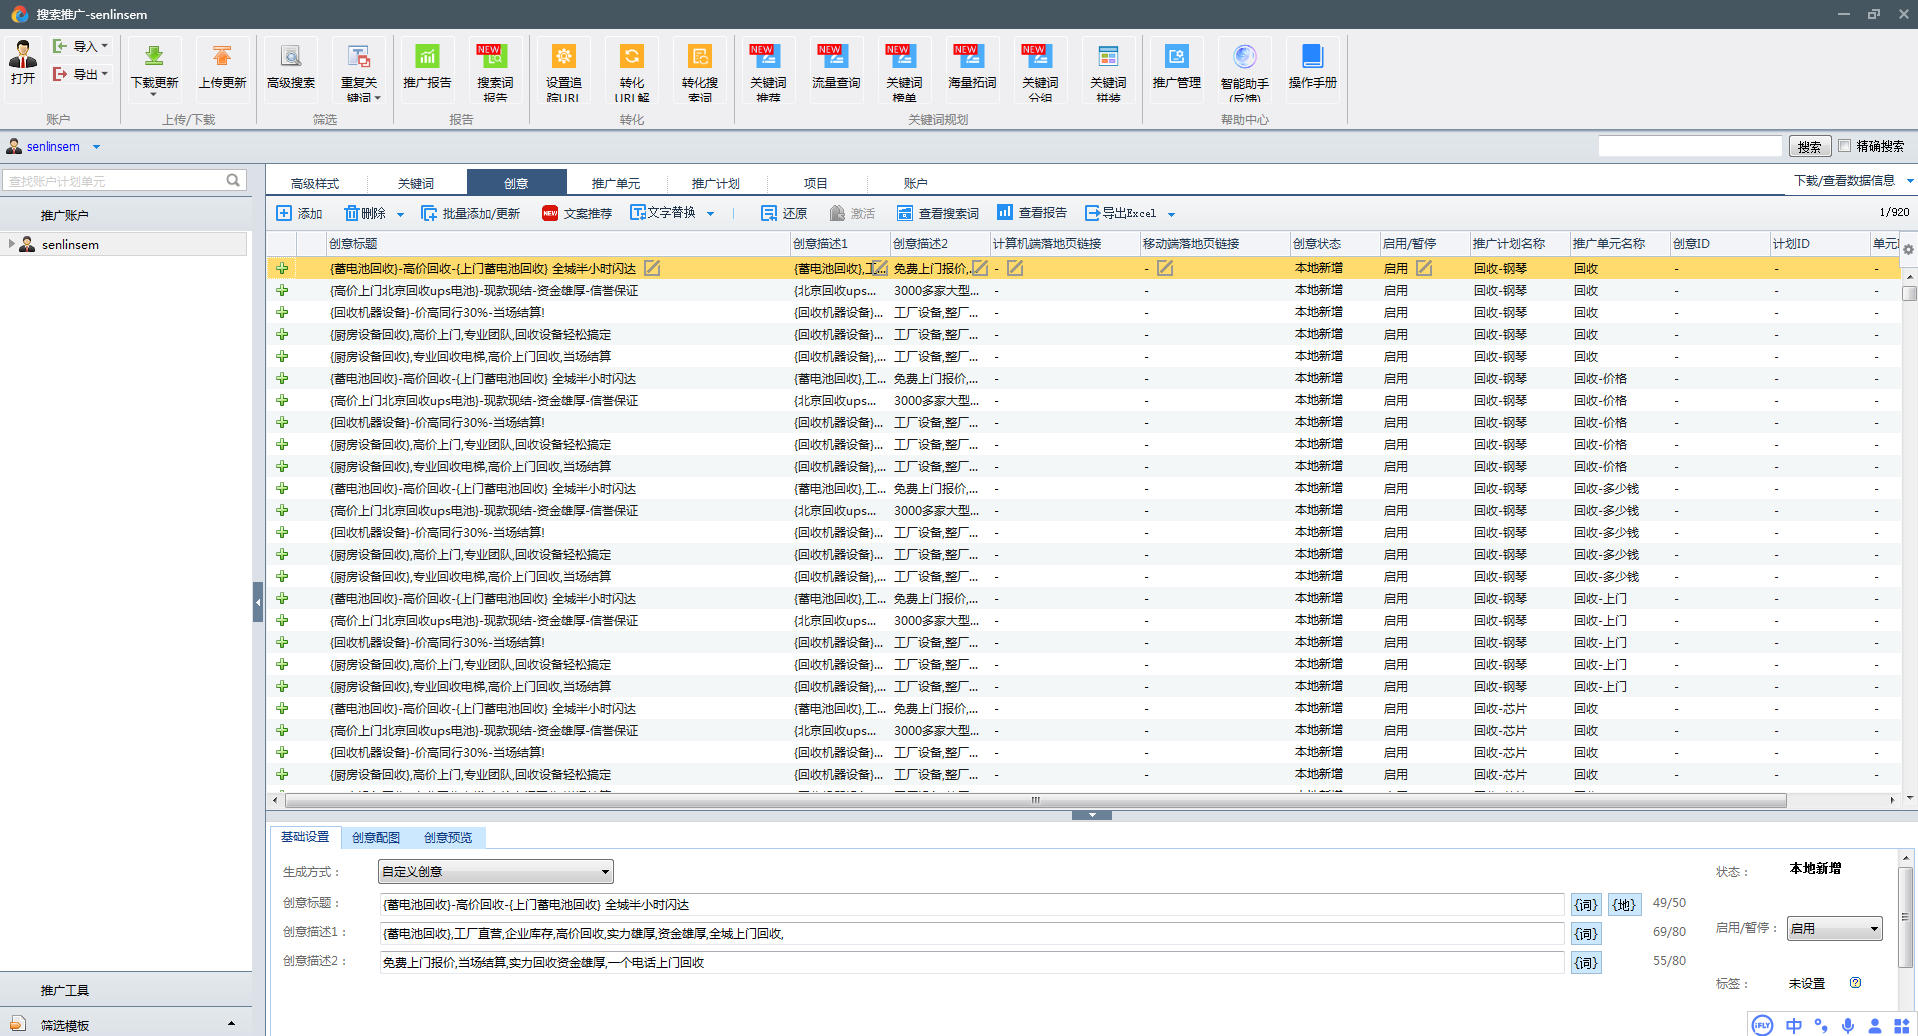The height and width of the screenshot is (1036, 1918).
Task: Switch to the 关键词 tab
Action: point(415,183)
